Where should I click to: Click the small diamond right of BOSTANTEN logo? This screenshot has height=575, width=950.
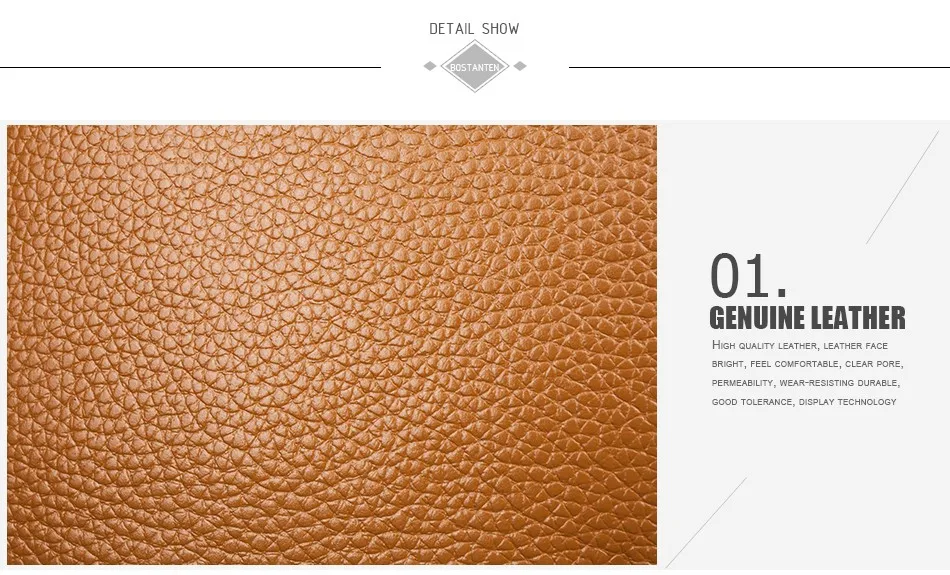[x=520, y=66]
